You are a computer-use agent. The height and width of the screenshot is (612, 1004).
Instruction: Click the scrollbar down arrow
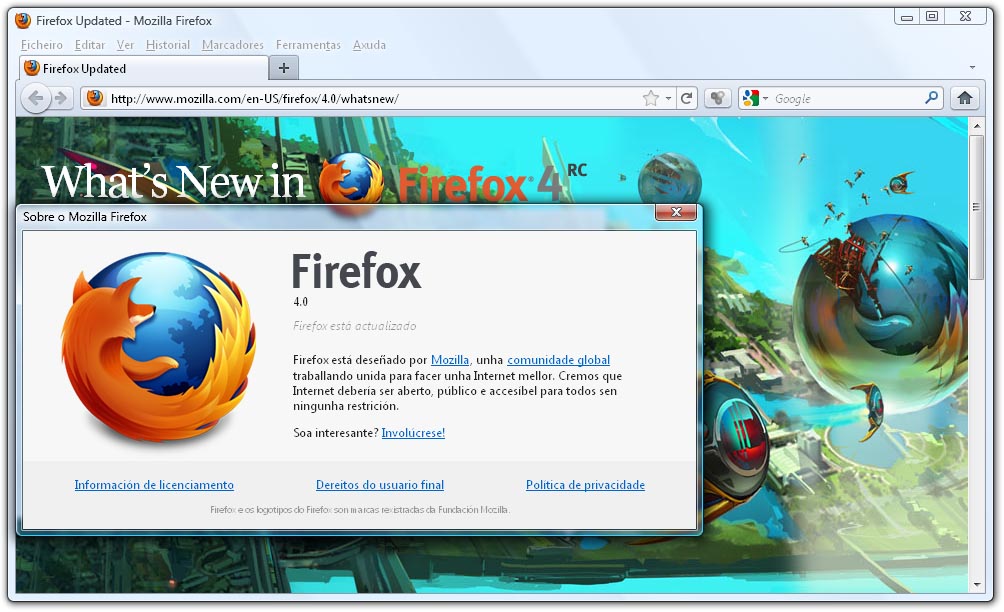pyautogui.click(x=976, y=584)
